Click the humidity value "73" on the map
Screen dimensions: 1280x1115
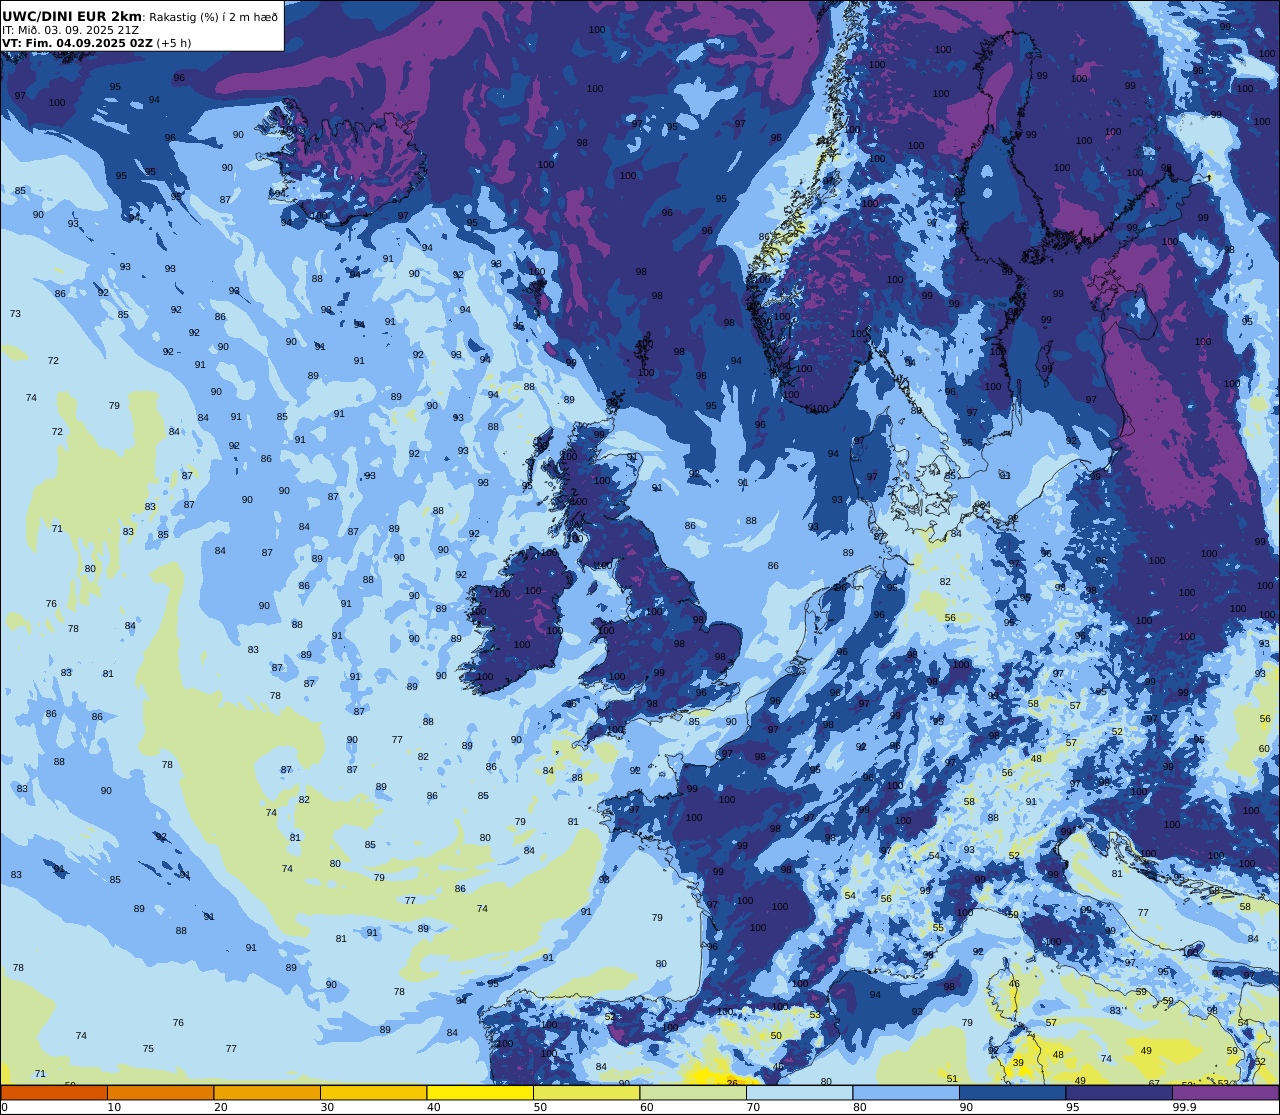point(15,314)
